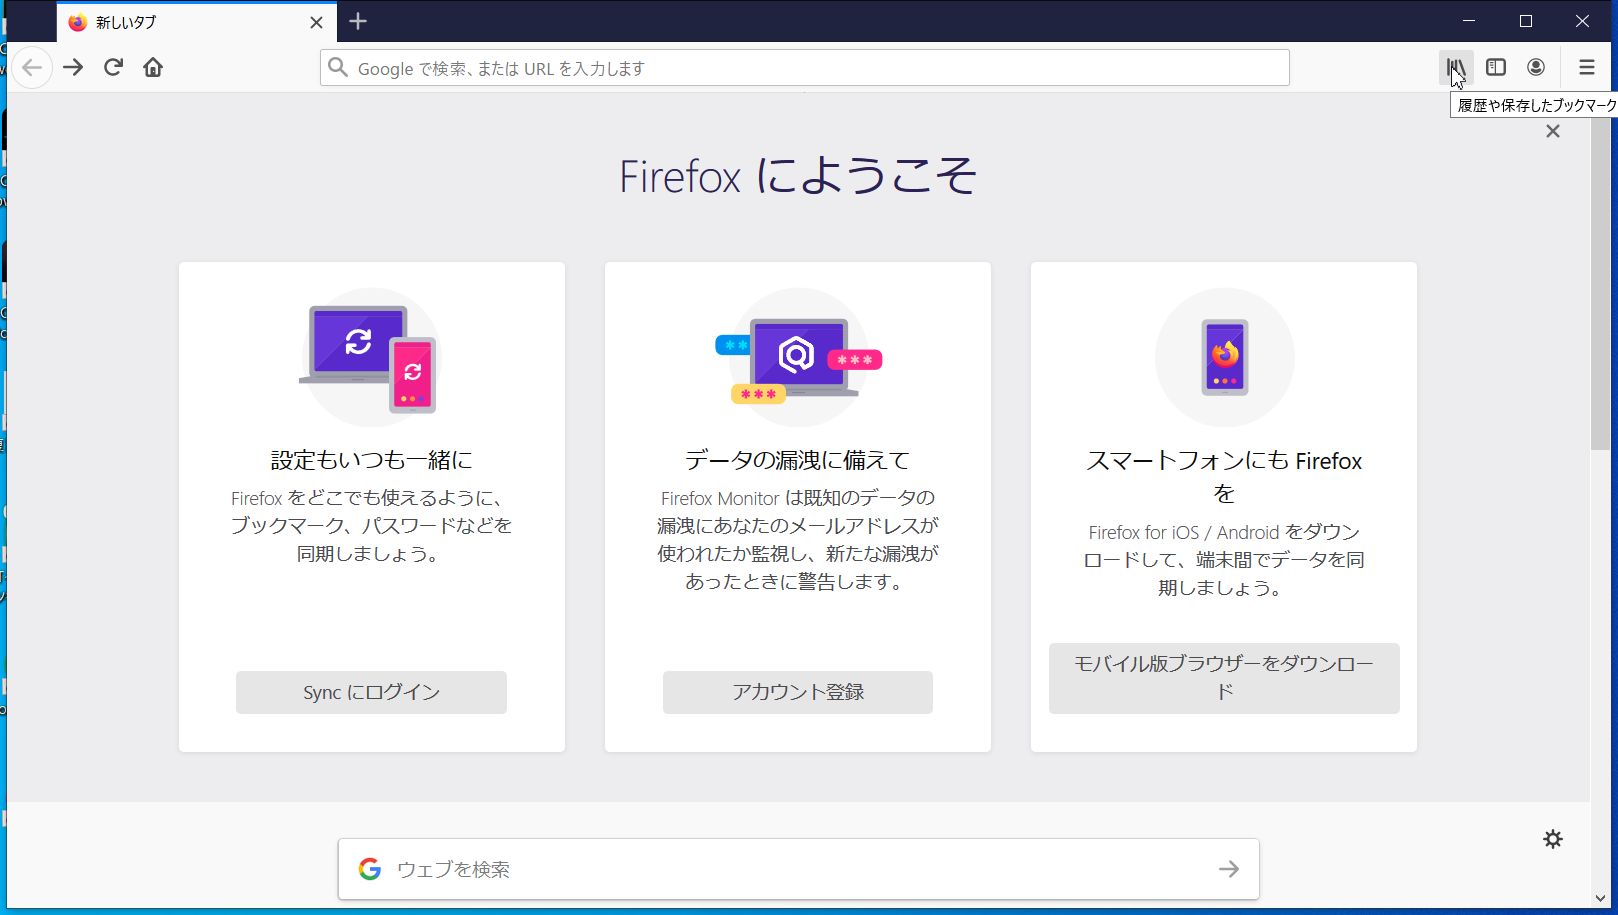Focus the ウェブを検索 Google search box
This screenshot has height=915, width=1618.
click(x=798, y=869)
